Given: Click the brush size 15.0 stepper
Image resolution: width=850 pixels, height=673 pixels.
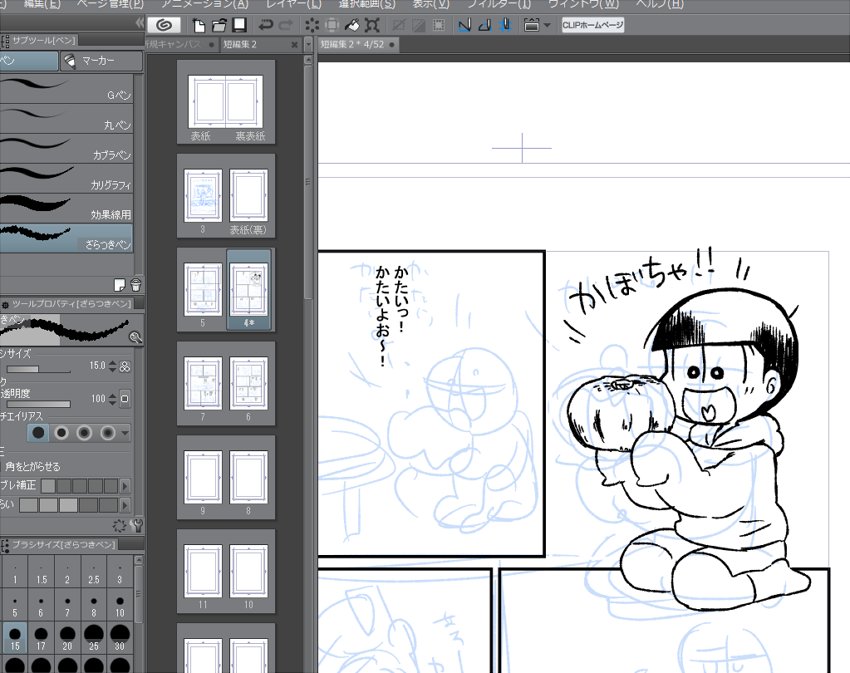Looking at the screenshot, I should pos(112,366).
